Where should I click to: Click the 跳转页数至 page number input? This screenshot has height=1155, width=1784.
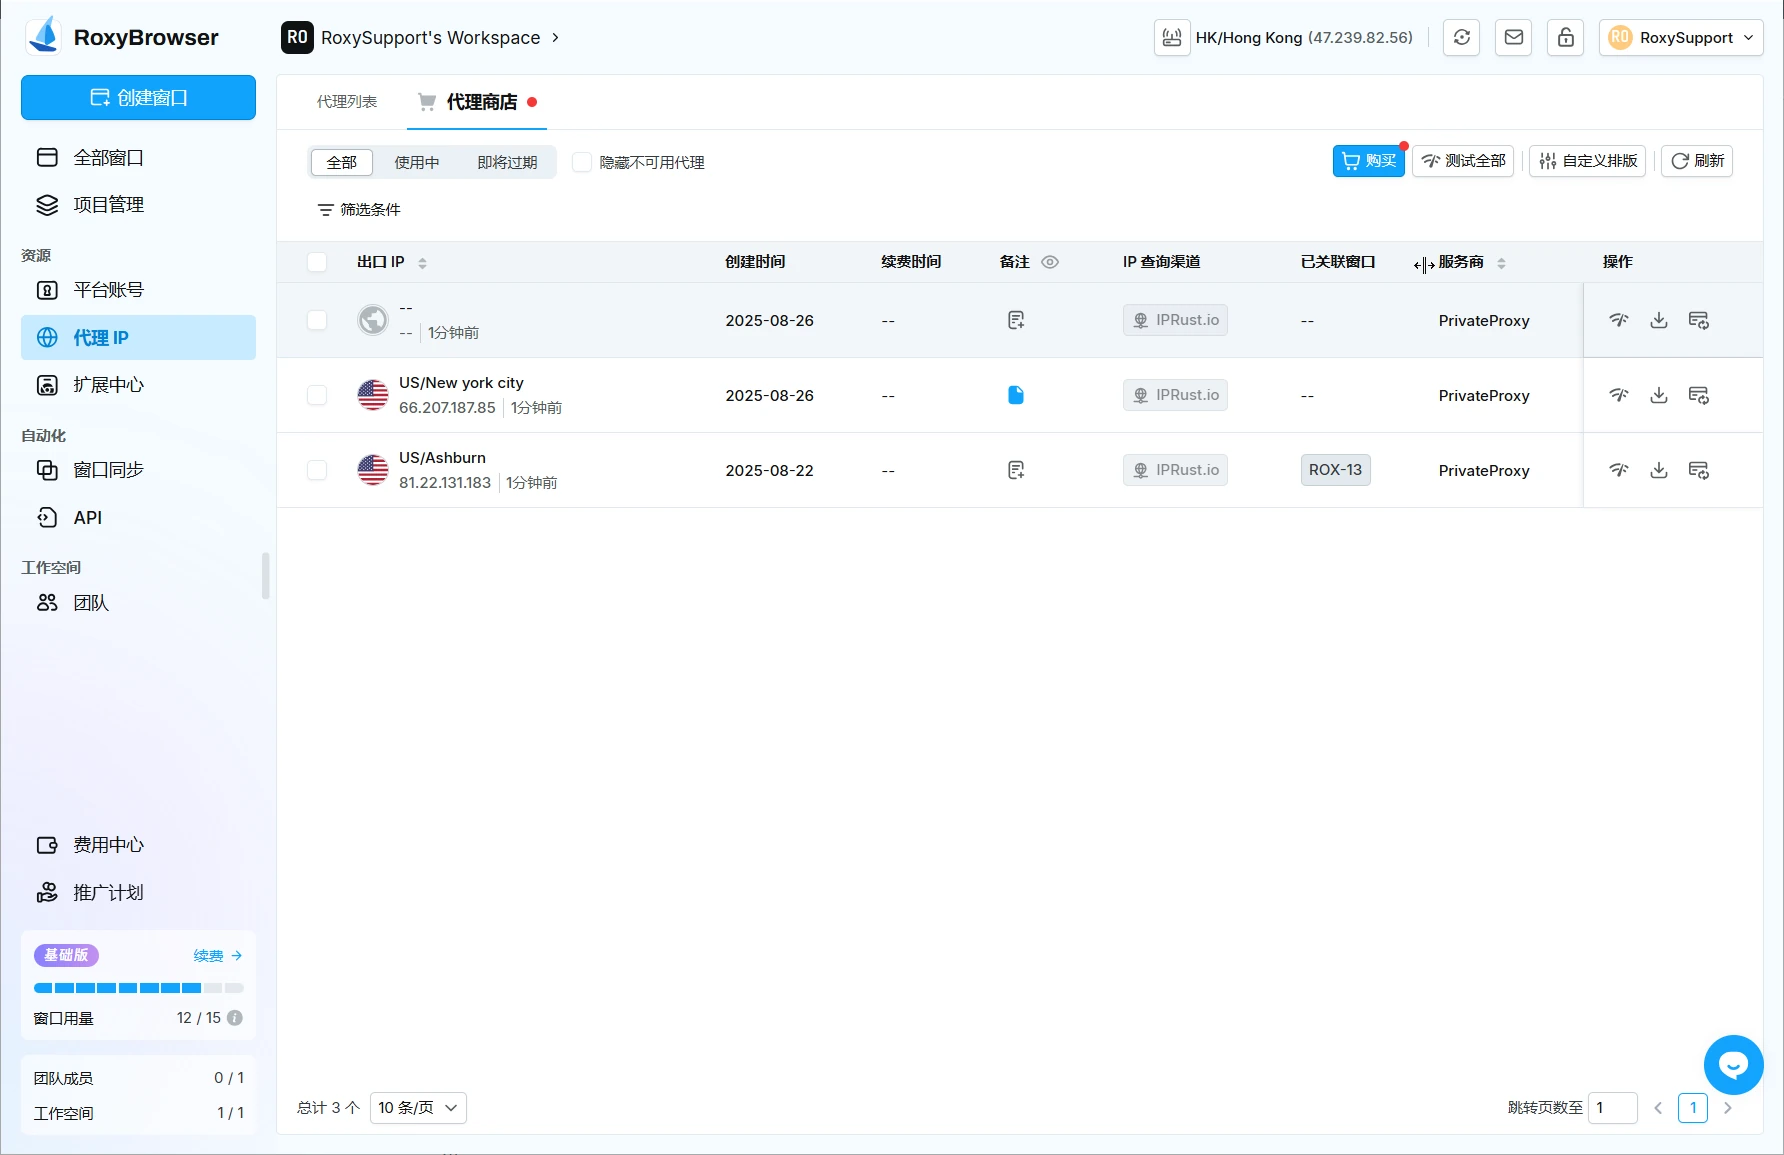click(x=1611, y=1108)
